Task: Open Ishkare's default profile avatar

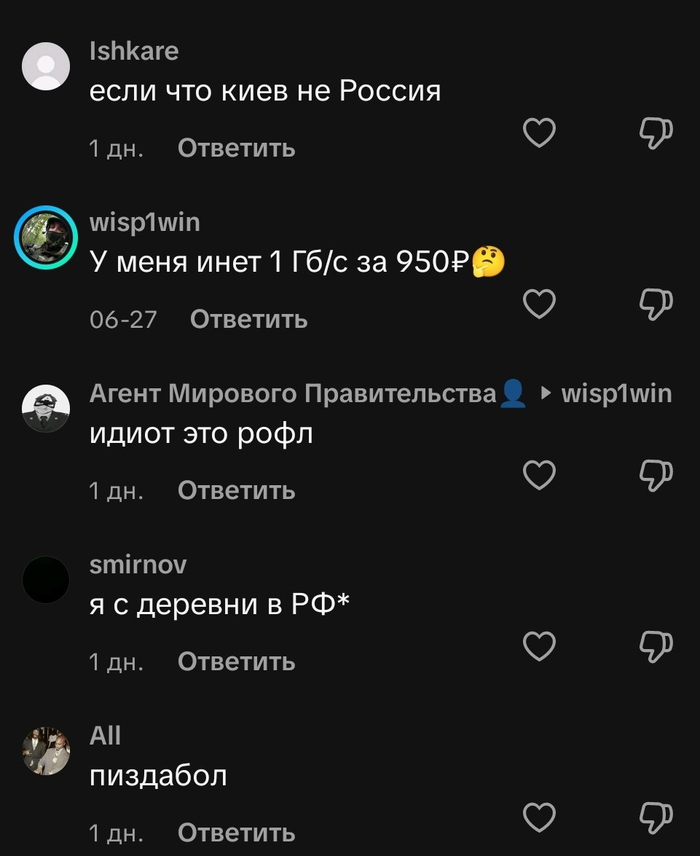Action: click(x=46, y=66)
